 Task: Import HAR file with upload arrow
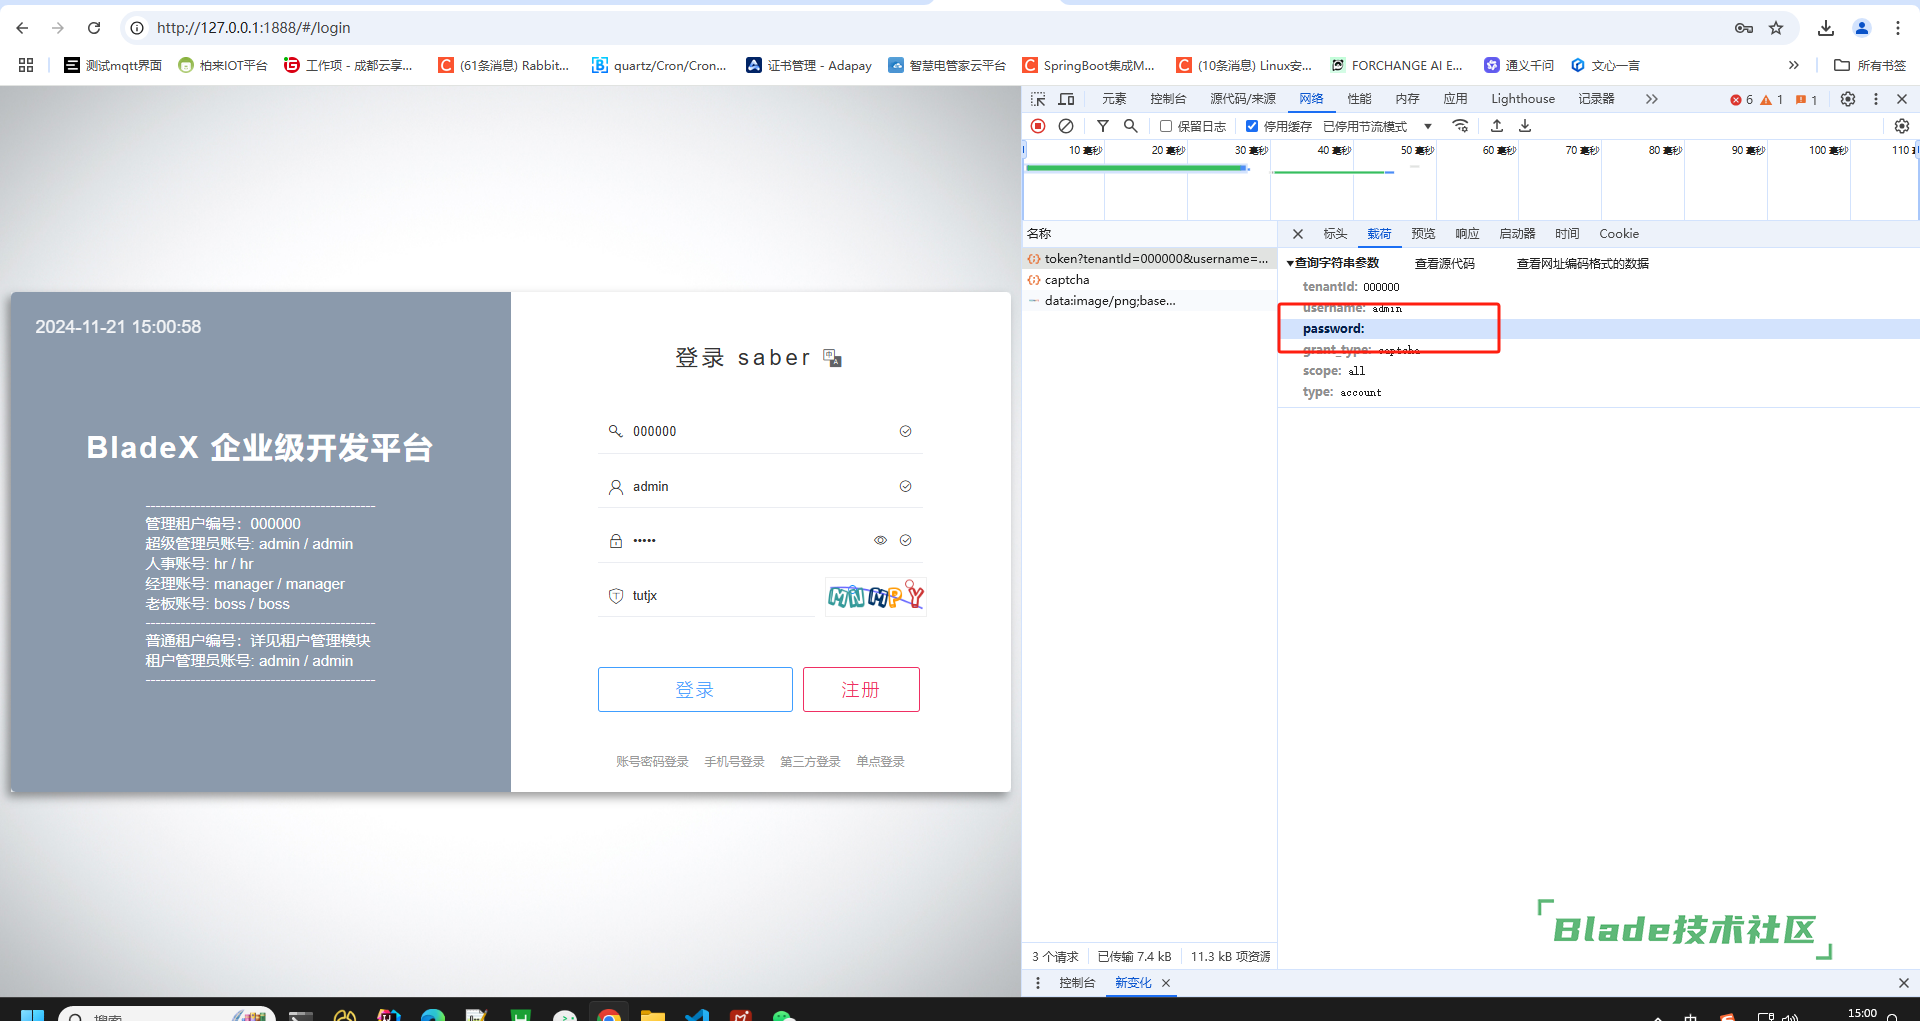coord(1497,126)
